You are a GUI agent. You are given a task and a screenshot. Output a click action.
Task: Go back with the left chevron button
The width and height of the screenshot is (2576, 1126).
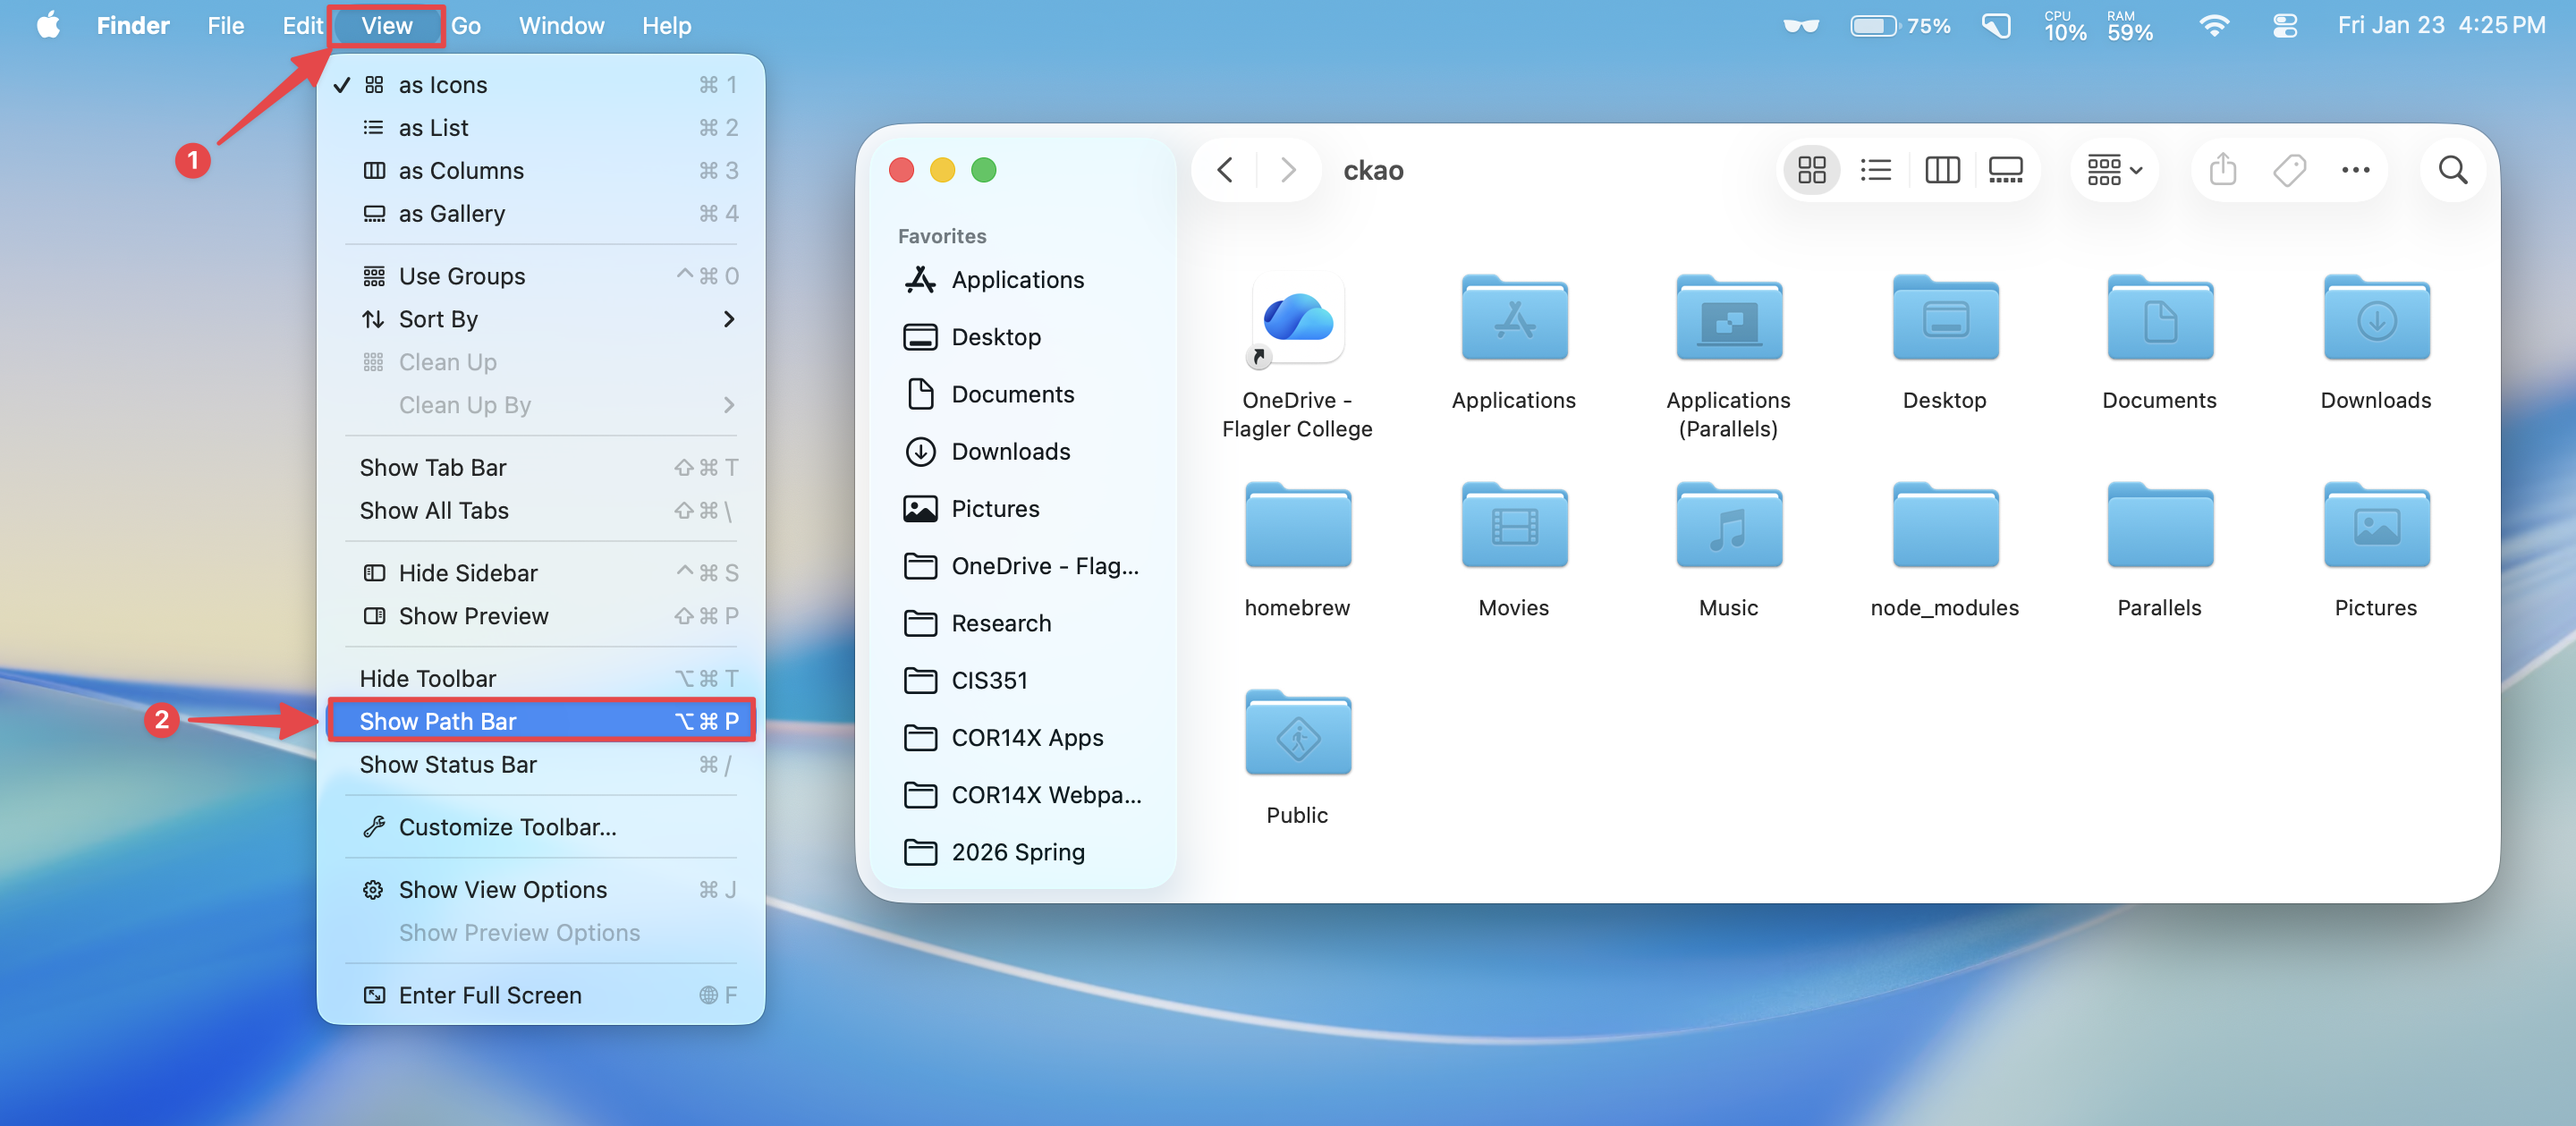pyautogui.click(x=1225, y=170)
